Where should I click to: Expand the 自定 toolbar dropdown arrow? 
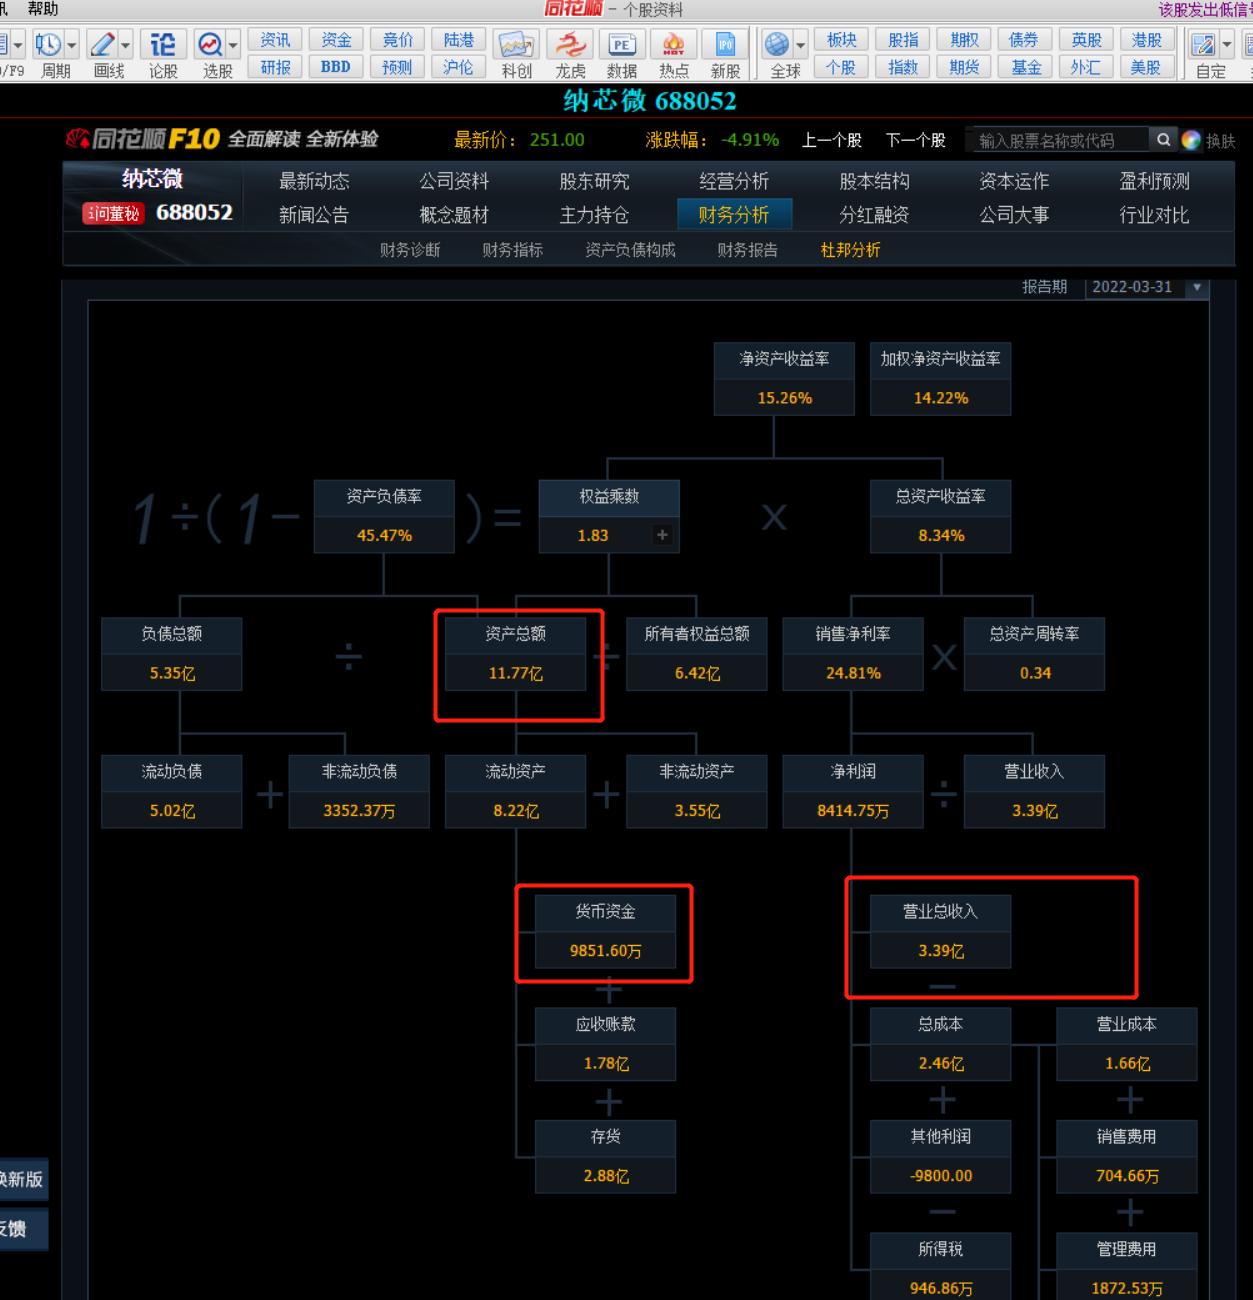tap(1227, 45)
